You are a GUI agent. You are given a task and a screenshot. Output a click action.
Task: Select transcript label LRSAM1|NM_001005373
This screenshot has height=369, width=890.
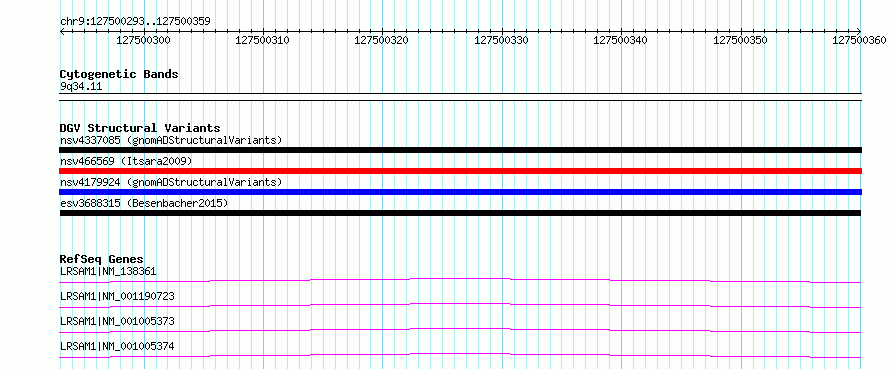pos(117,321)
